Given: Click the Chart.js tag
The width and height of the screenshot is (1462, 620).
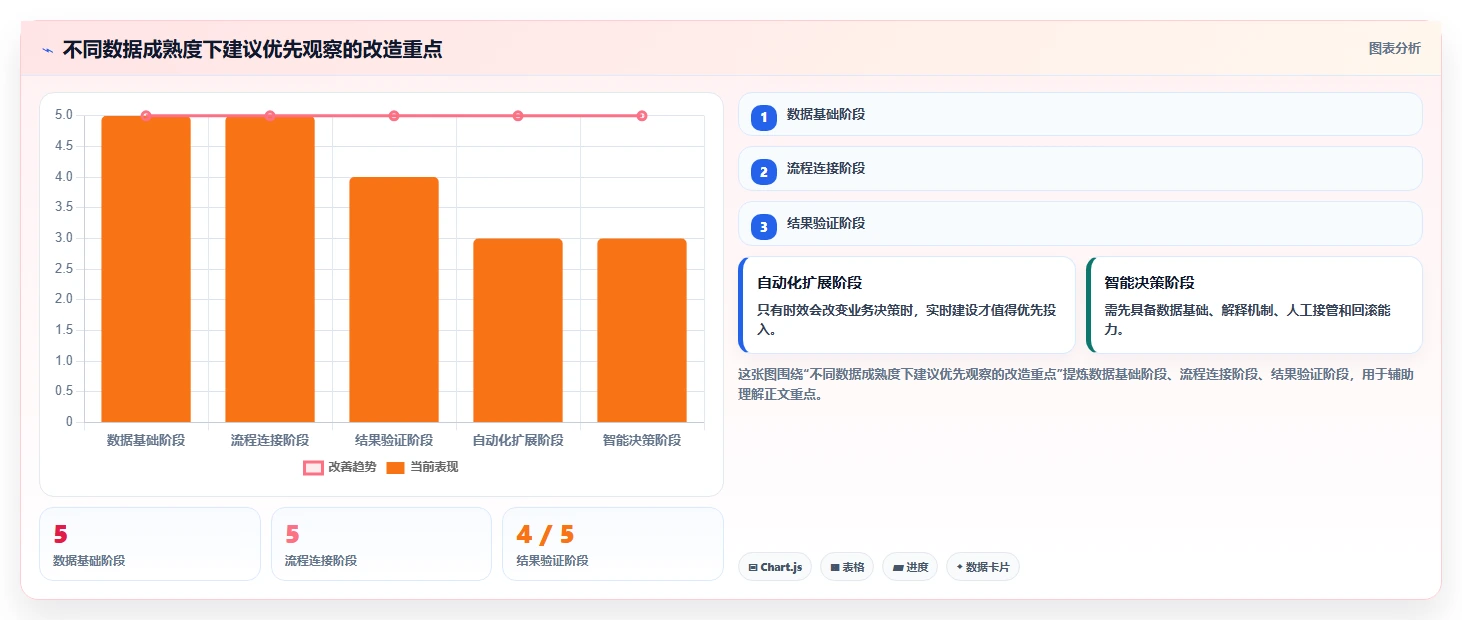Looking at the screenshot, I should point(775,567).
